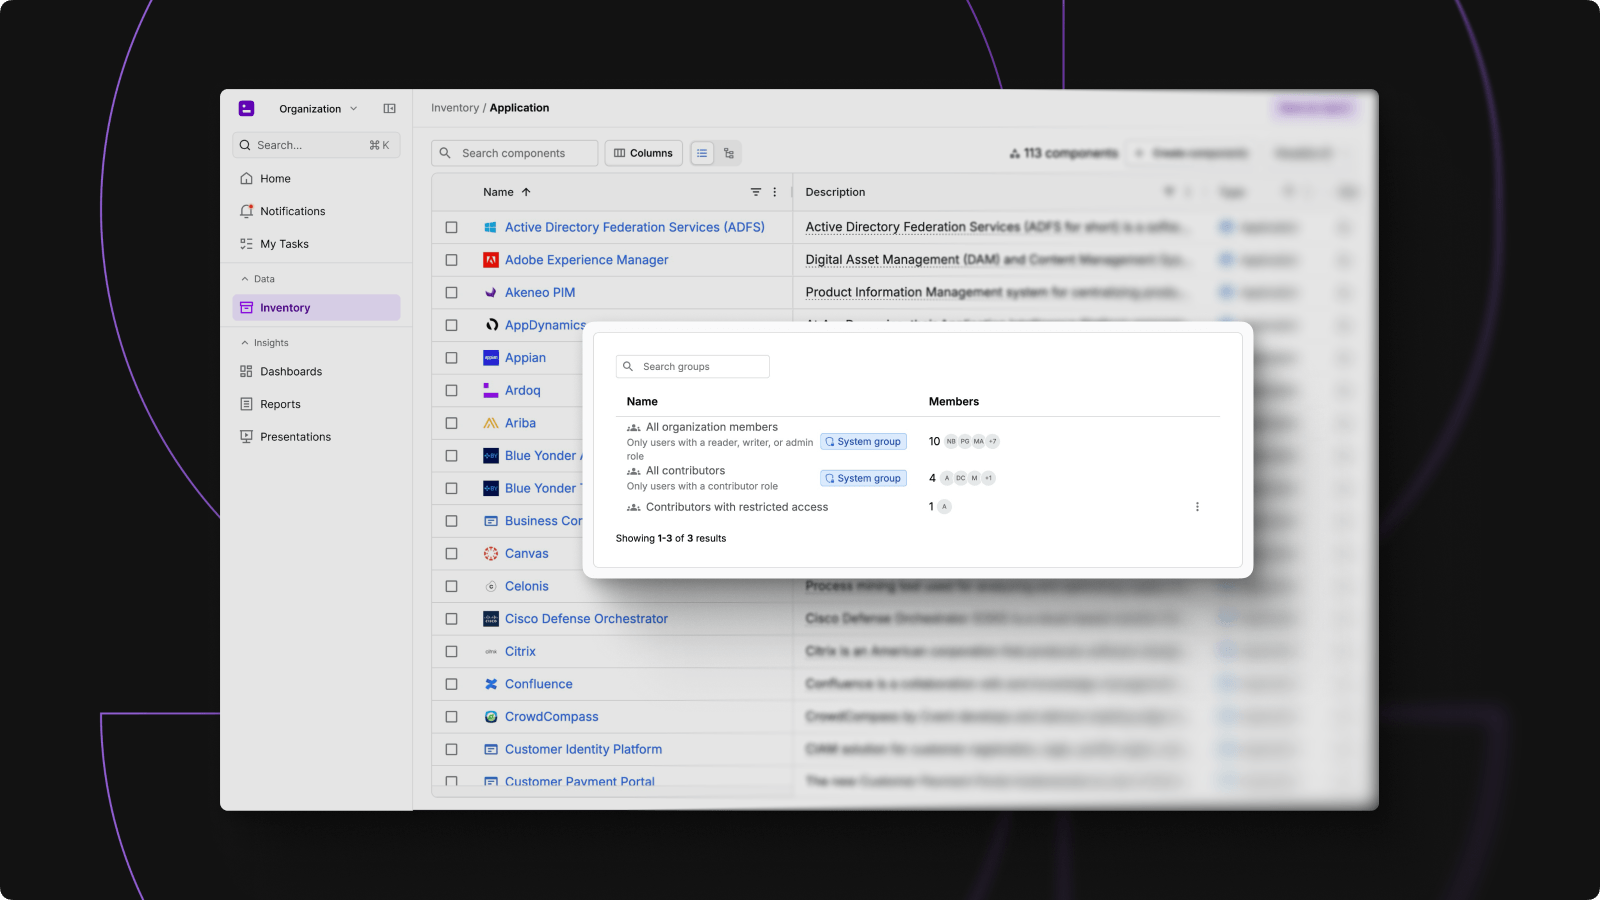
Task: Open Cisco Defense Orchestrator link
Action: coord(586,619)
